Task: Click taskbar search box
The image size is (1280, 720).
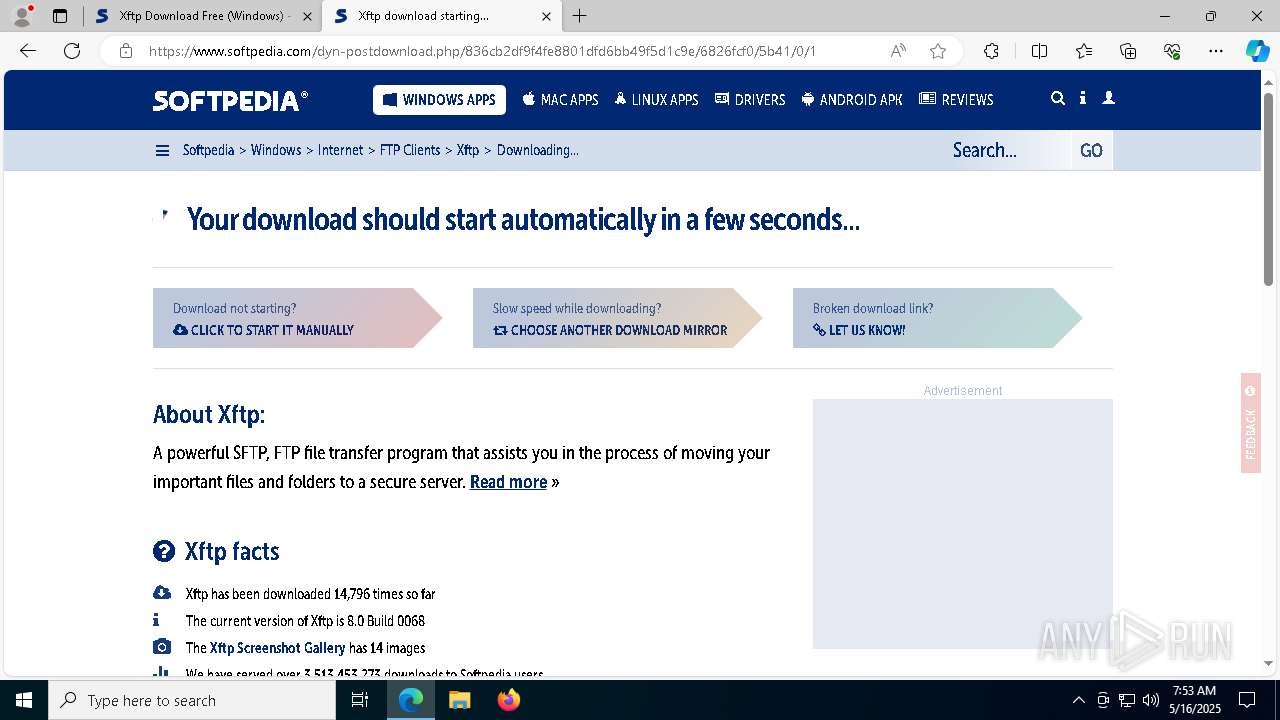Action: (x=192, y=700)
